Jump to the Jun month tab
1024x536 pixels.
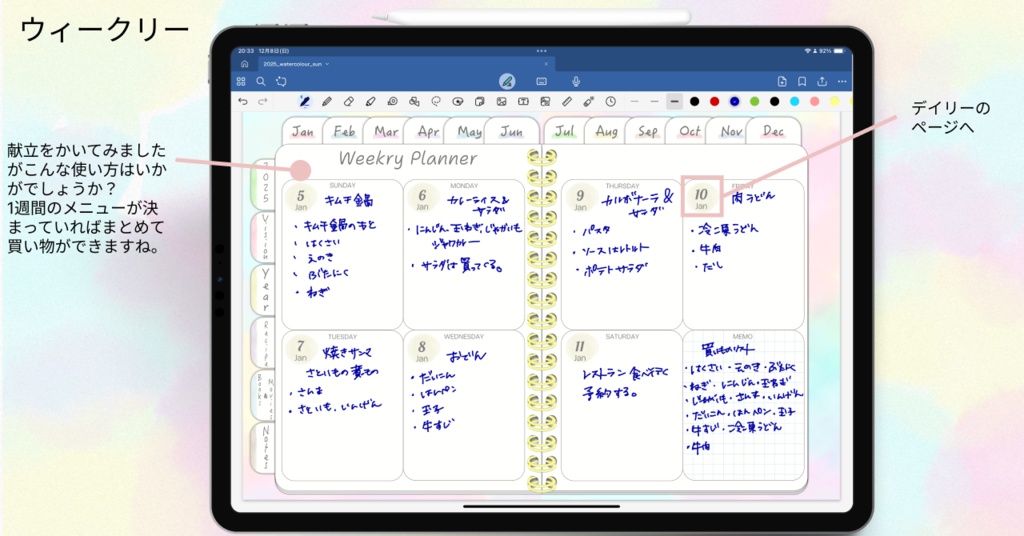click(x=511, y=131)
